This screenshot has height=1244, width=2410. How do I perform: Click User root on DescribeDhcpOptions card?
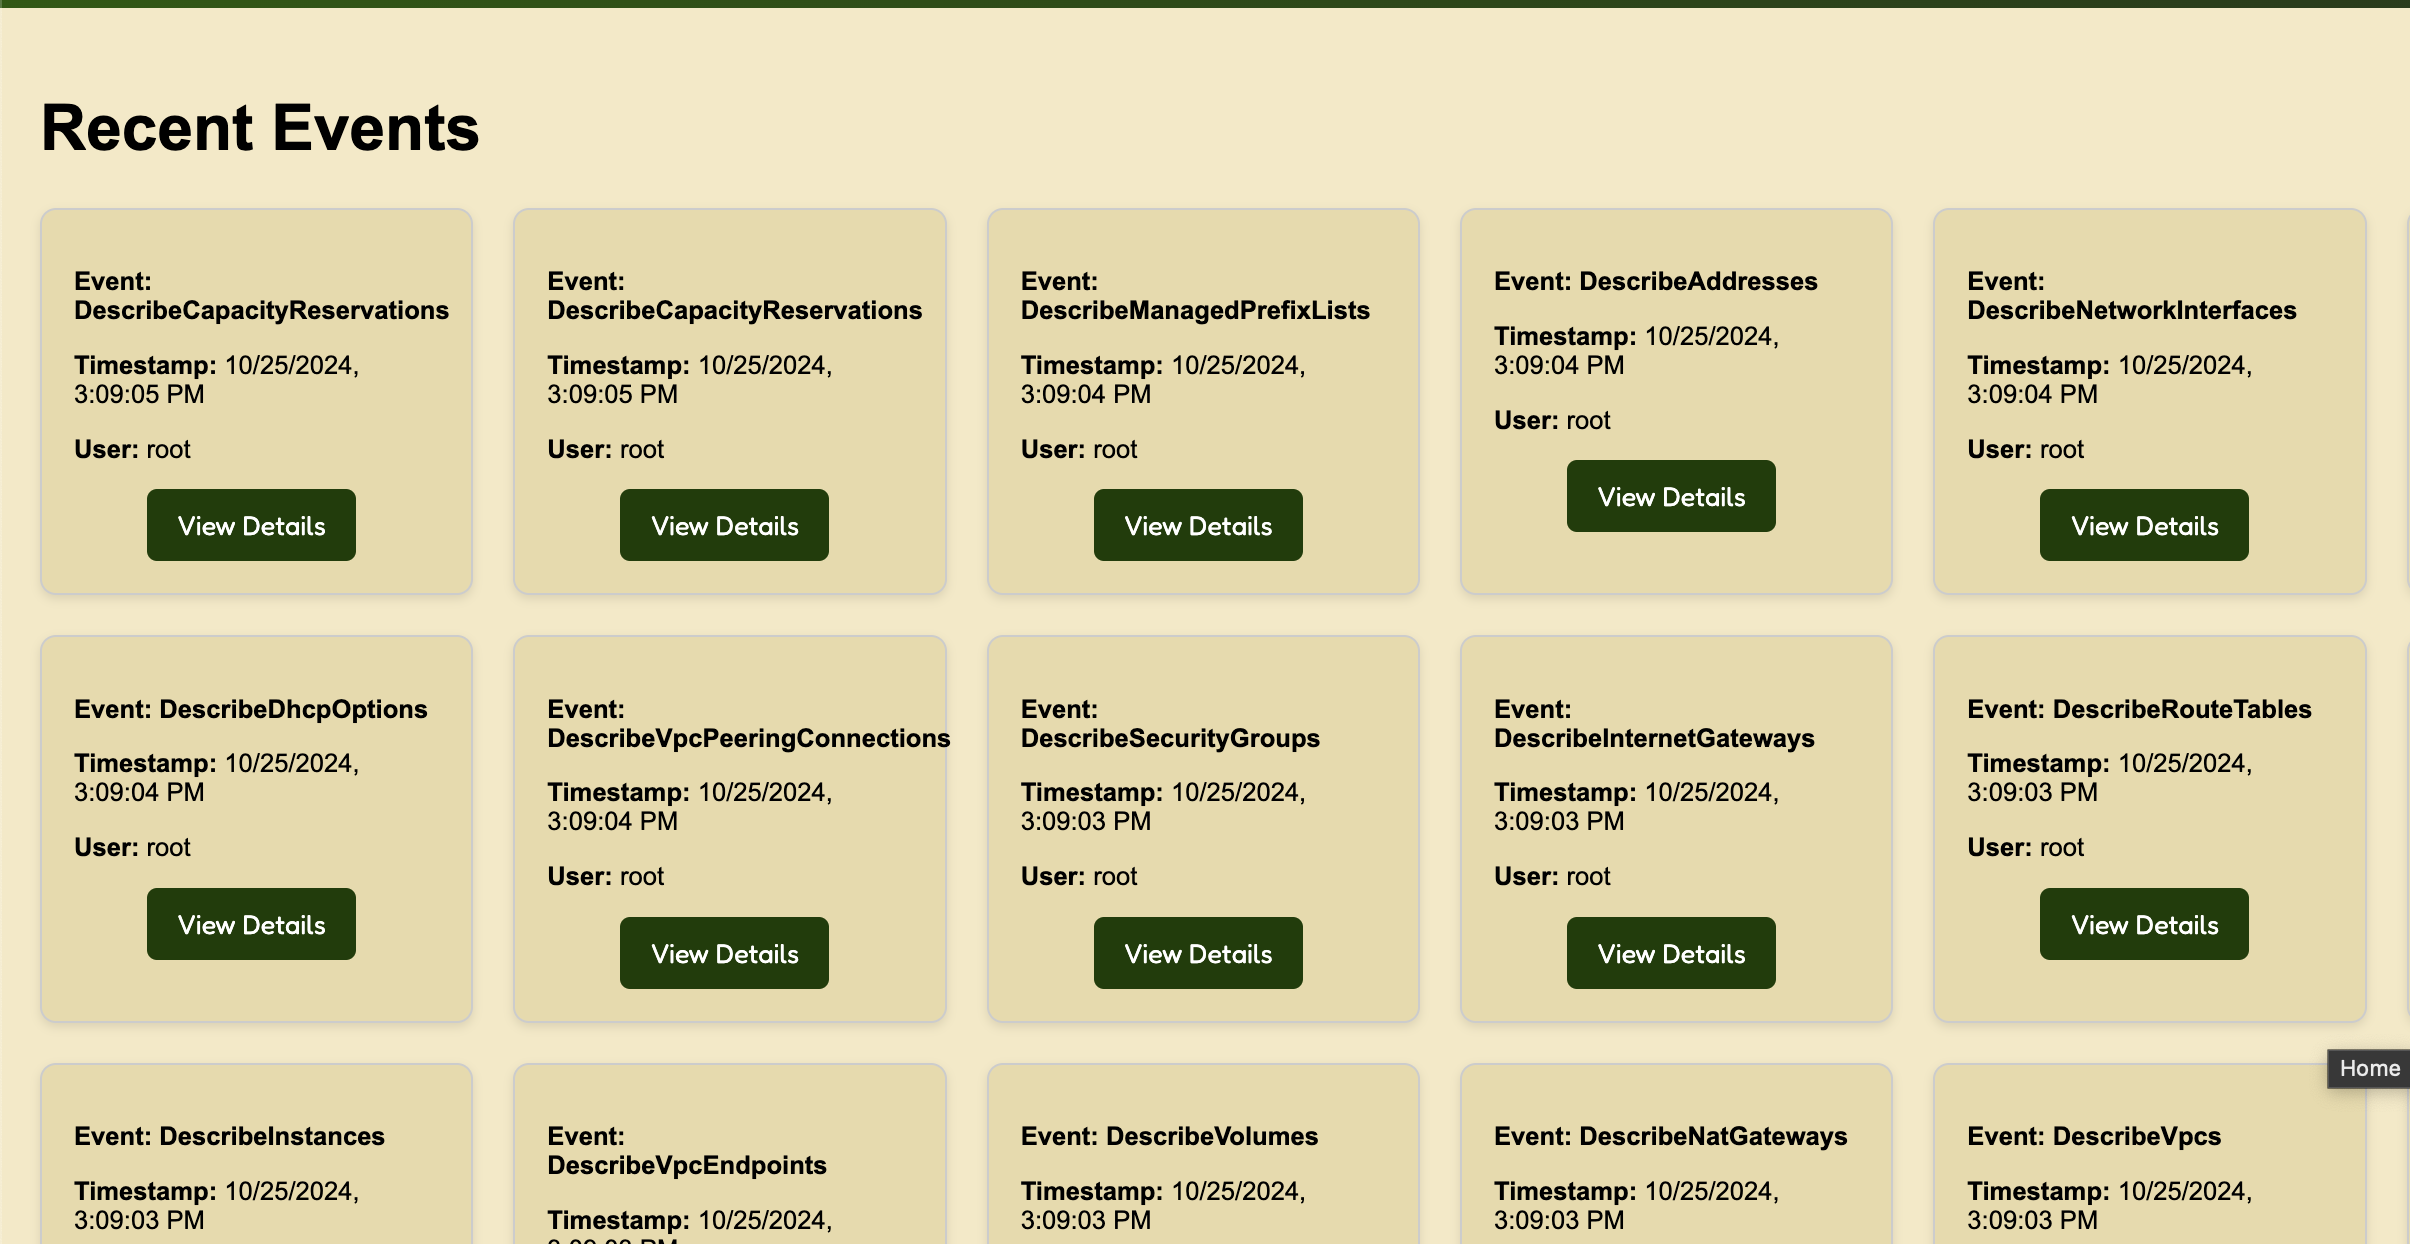point(132,847)
